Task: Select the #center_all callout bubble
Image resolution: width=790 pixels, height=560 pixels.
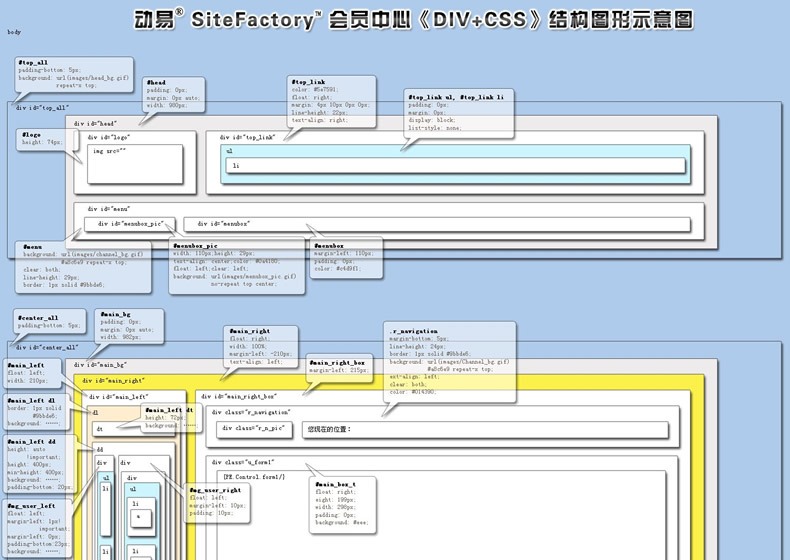Action: 49,322
